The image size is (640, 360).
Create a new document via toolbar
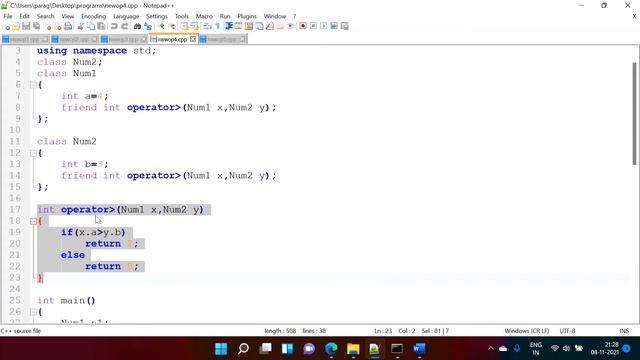tap(6, 26)
